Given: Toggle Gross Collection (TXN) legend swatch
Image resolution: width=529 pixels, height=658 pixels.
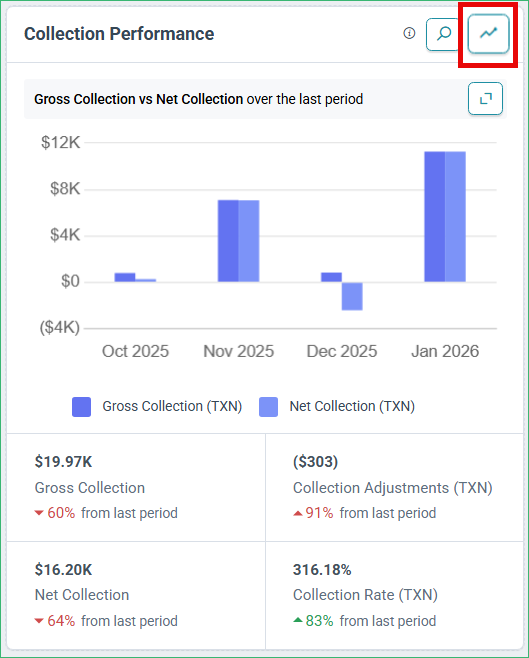Looking at the screenshot, I should pyautogui.click(x=81, y=407).
